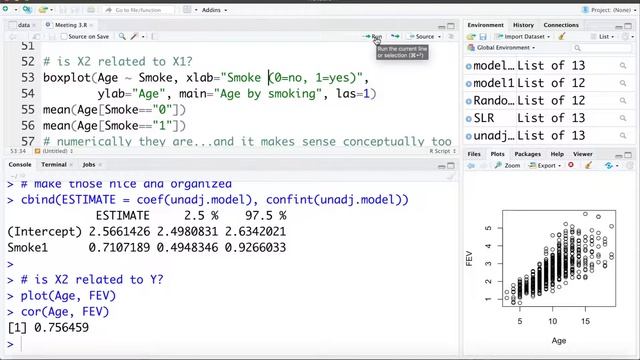Image resolution: width=640 pixels, height=360 pixels.
Task: Click the clear environment broom icon
Action: click(562, 36)
